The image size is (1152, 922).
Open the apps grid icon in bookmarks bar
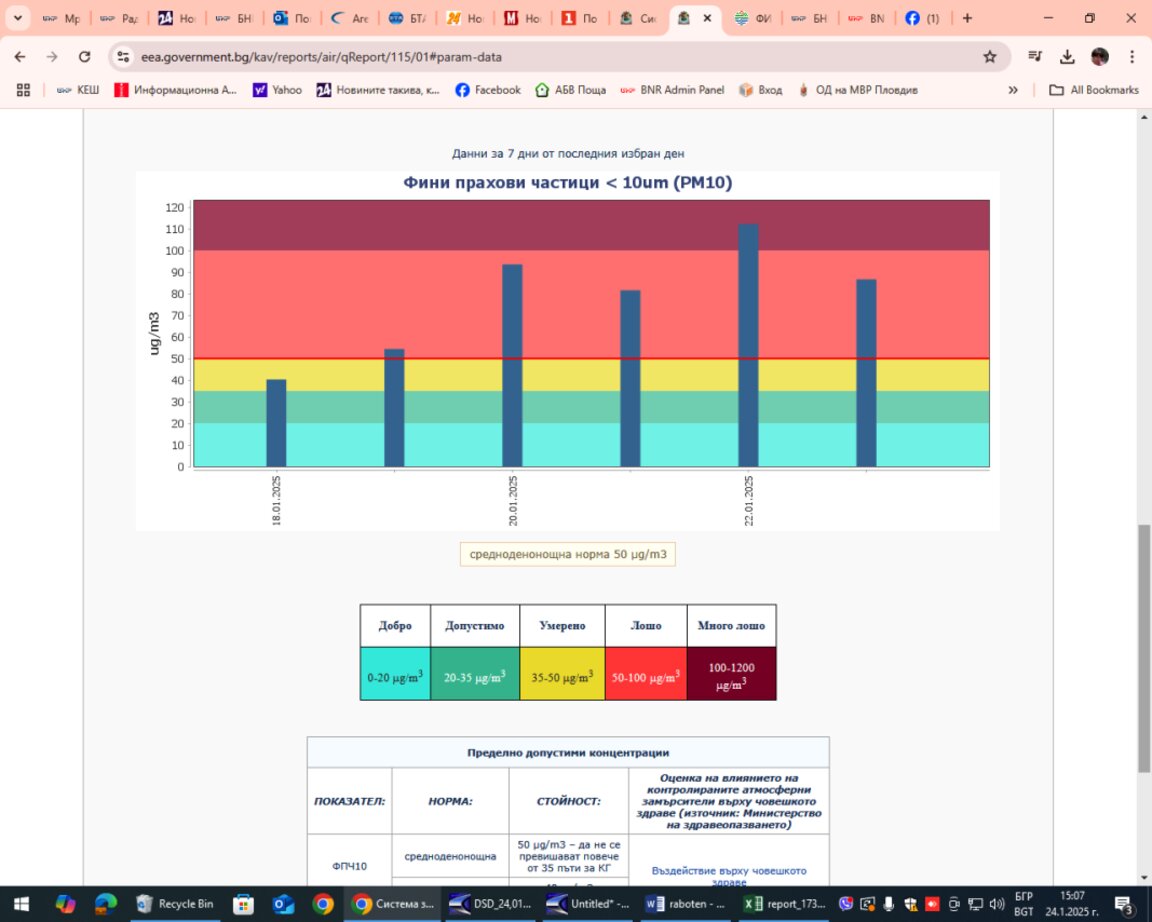[x=23, y=90]
